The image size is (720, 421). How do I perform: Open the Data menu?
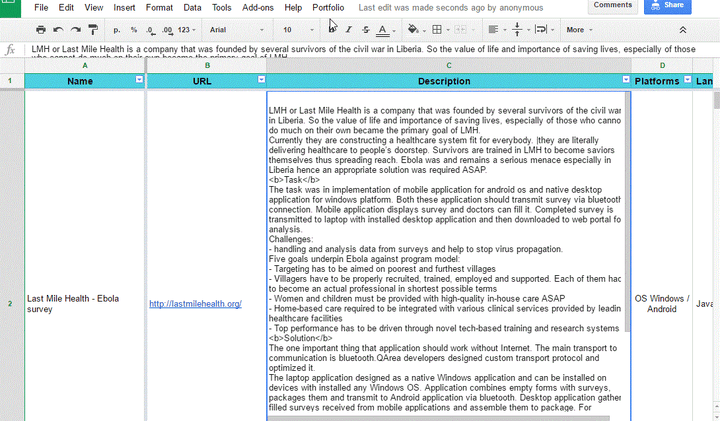click(192, 7)
